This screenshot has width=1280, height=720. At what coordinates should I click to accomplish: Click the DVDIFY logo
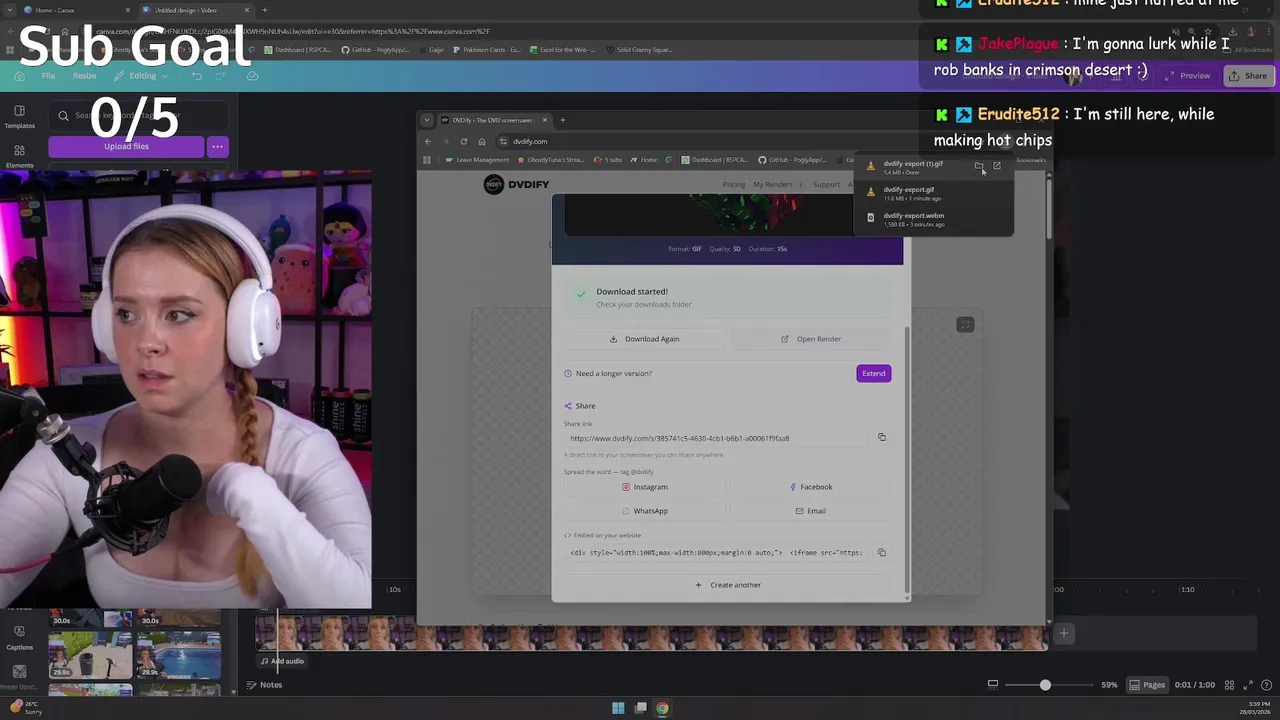(516, 184)
